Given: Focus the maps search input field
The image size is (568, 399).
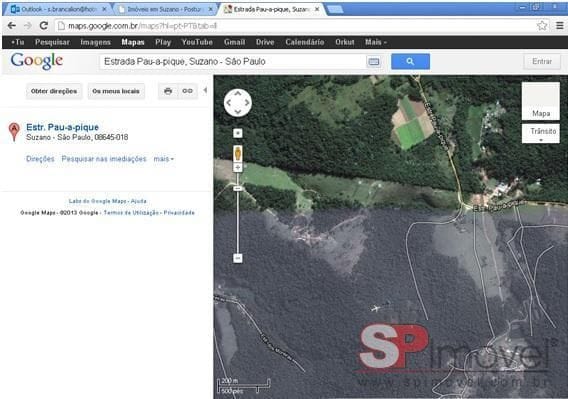Looking at the screenshot, I should click(x=234, y=62).
